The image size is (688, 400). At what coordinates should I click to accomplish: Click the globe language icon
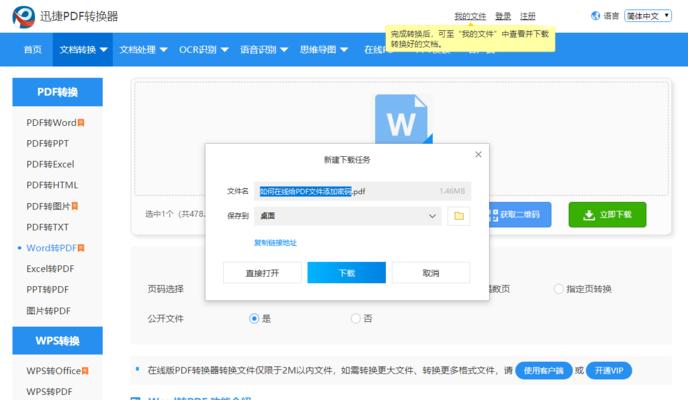click(x=595, y=16)
